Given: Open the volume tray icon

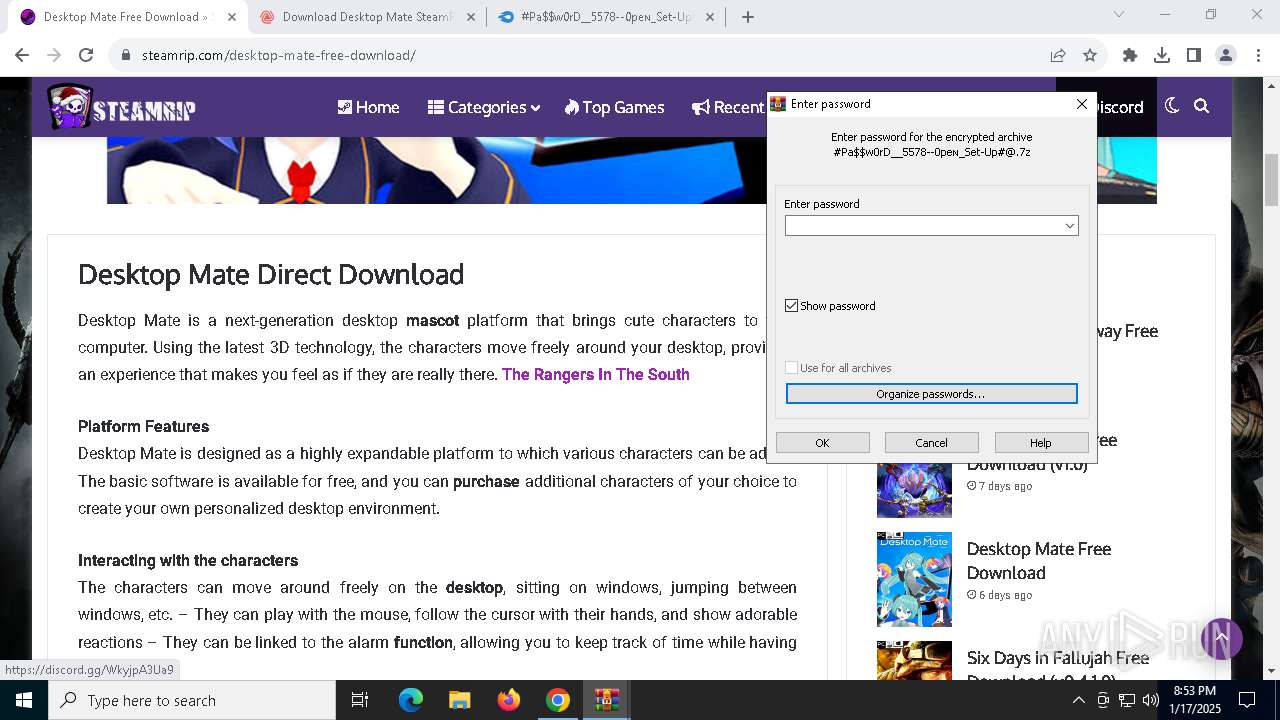Looking at the screenshot, I should point(1150,700).
